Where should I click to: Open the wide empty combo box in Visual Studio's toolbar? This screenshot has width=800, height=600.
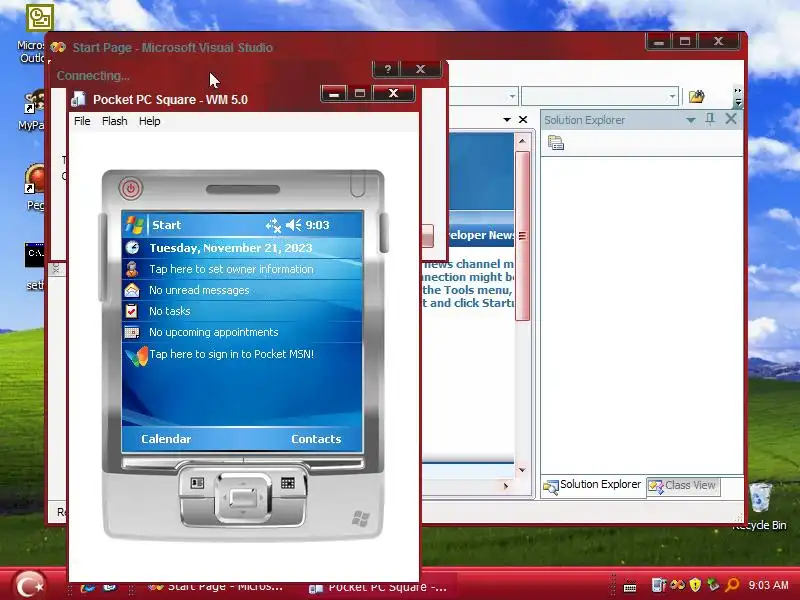pyautogui.click(x=600, y=96)
